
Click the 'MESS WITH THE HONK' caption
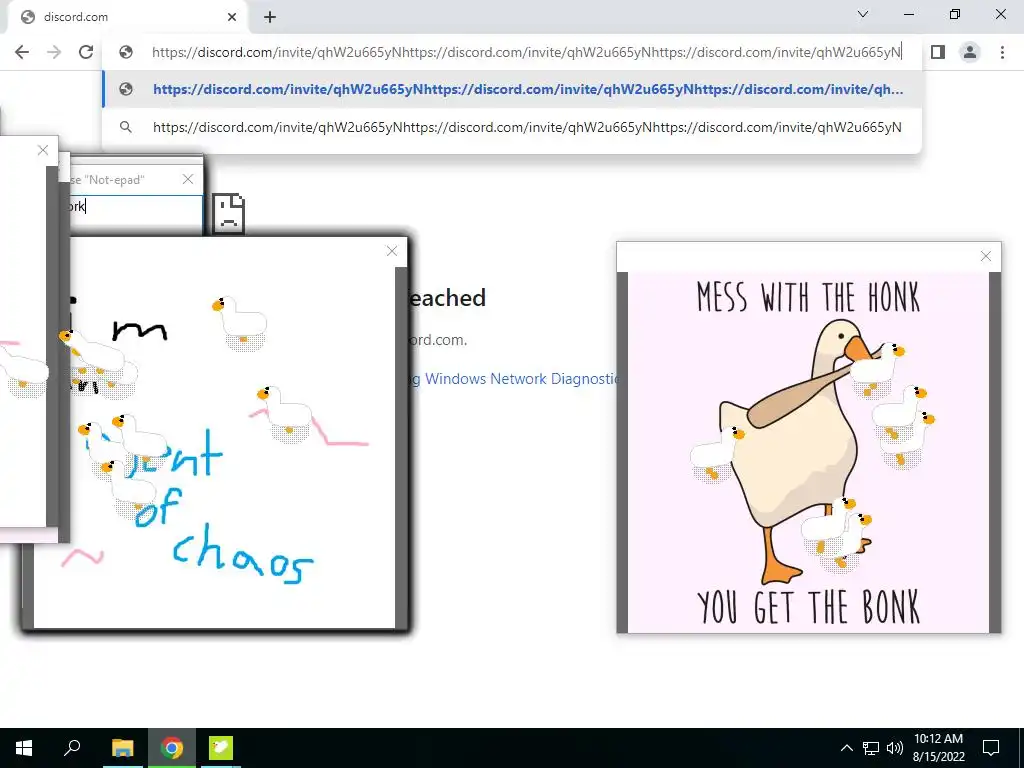[808, 298]
